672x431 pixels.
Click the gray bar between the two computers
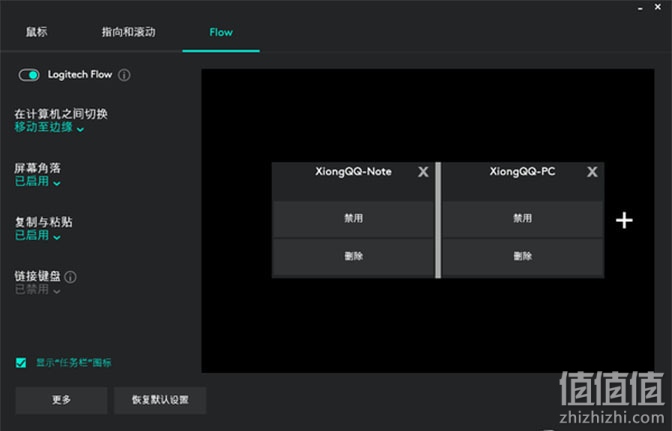(438, 220)
